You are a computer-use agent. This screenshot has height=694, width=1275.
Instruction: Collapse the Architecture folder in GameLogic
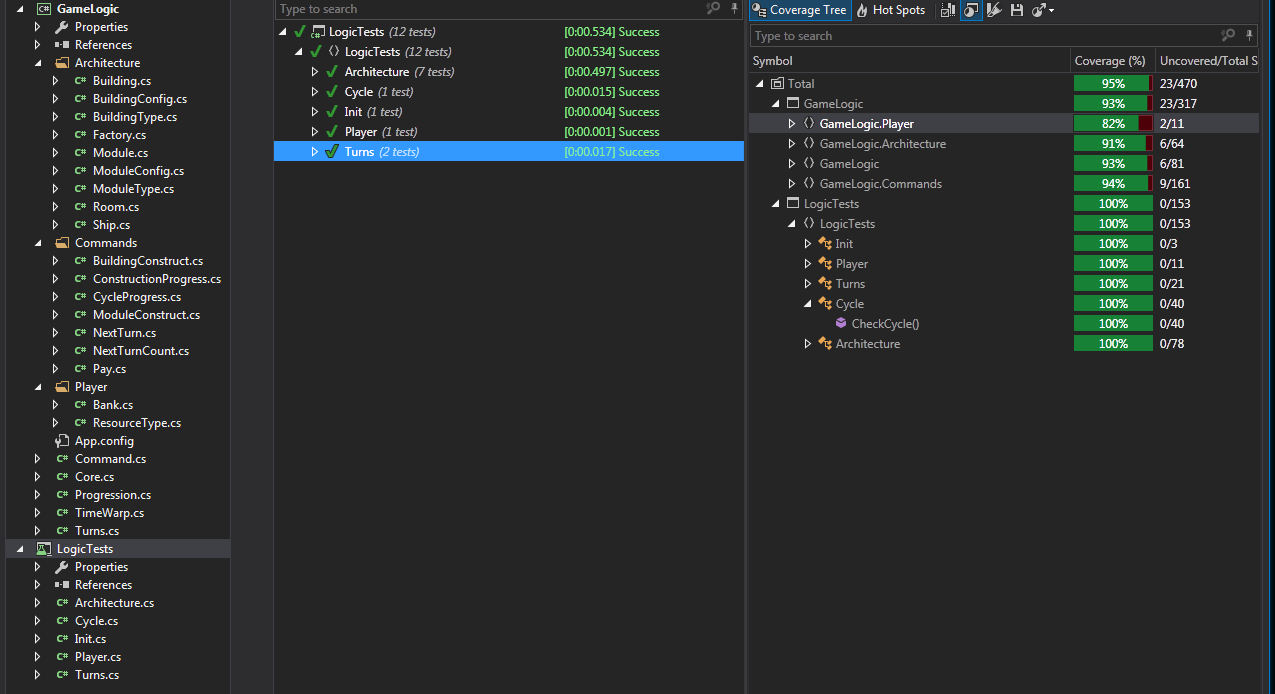tap(38, 63)
